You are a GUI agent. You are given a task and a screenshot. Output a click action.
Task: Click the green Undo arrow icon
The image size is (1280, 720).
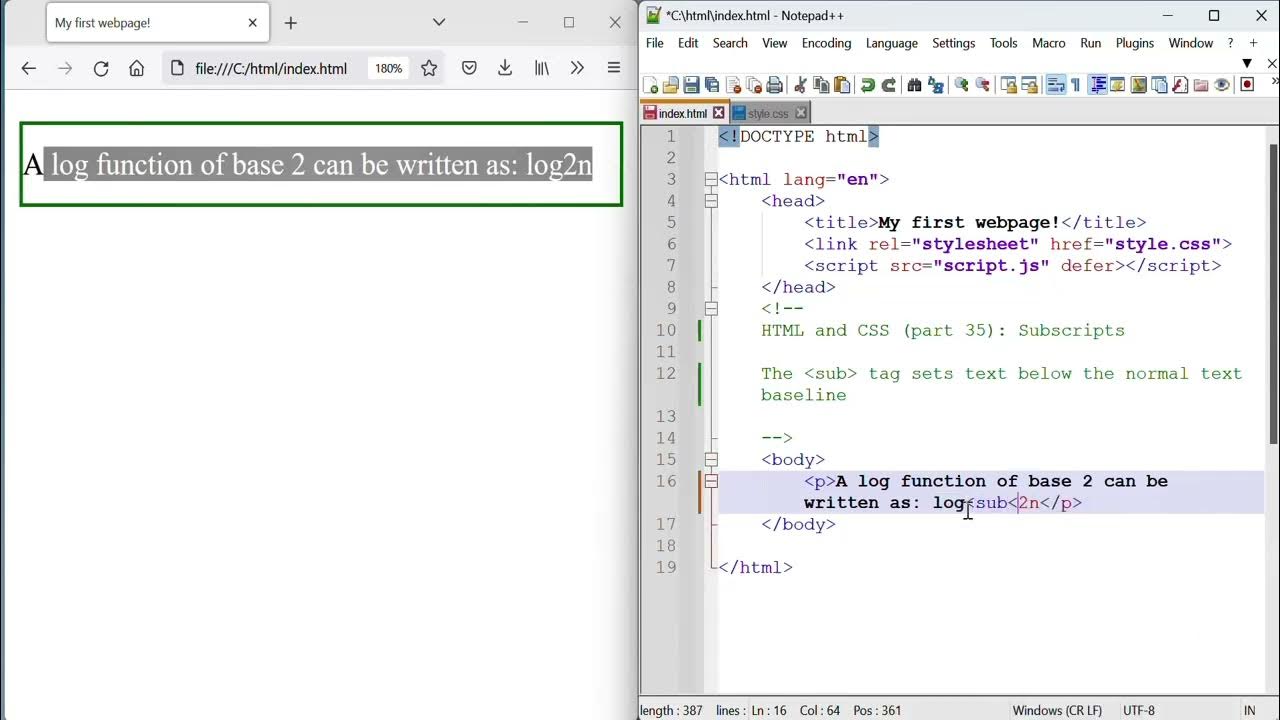click(x=867, y=85)
